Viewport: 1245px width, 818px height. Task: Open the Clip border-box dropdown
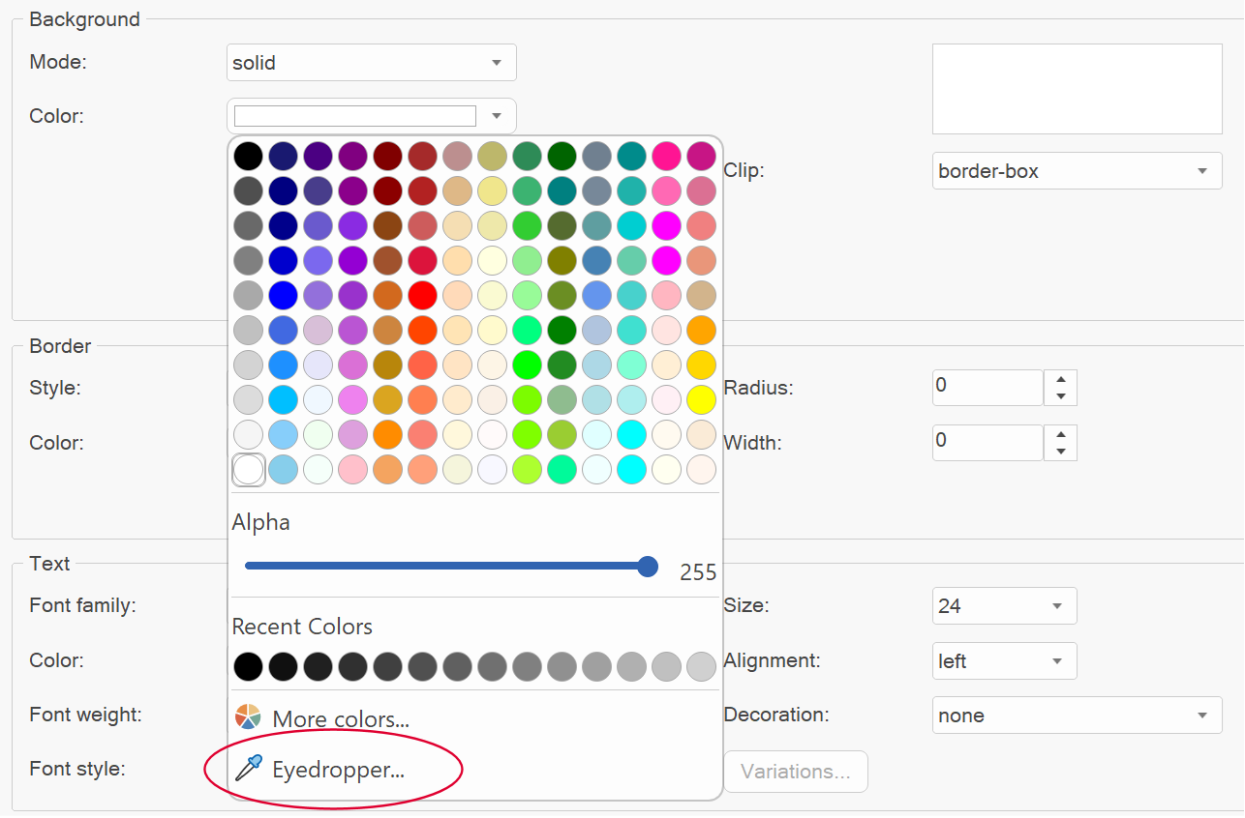tap(1077, 171)
